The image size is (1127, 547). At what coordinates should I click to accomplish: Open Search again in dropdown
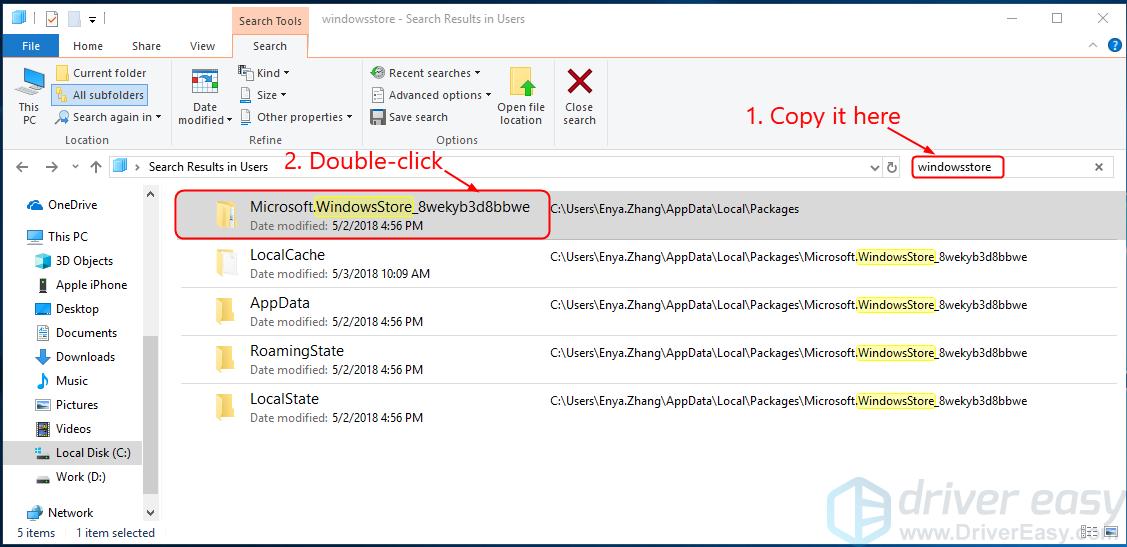coord(109,117)
